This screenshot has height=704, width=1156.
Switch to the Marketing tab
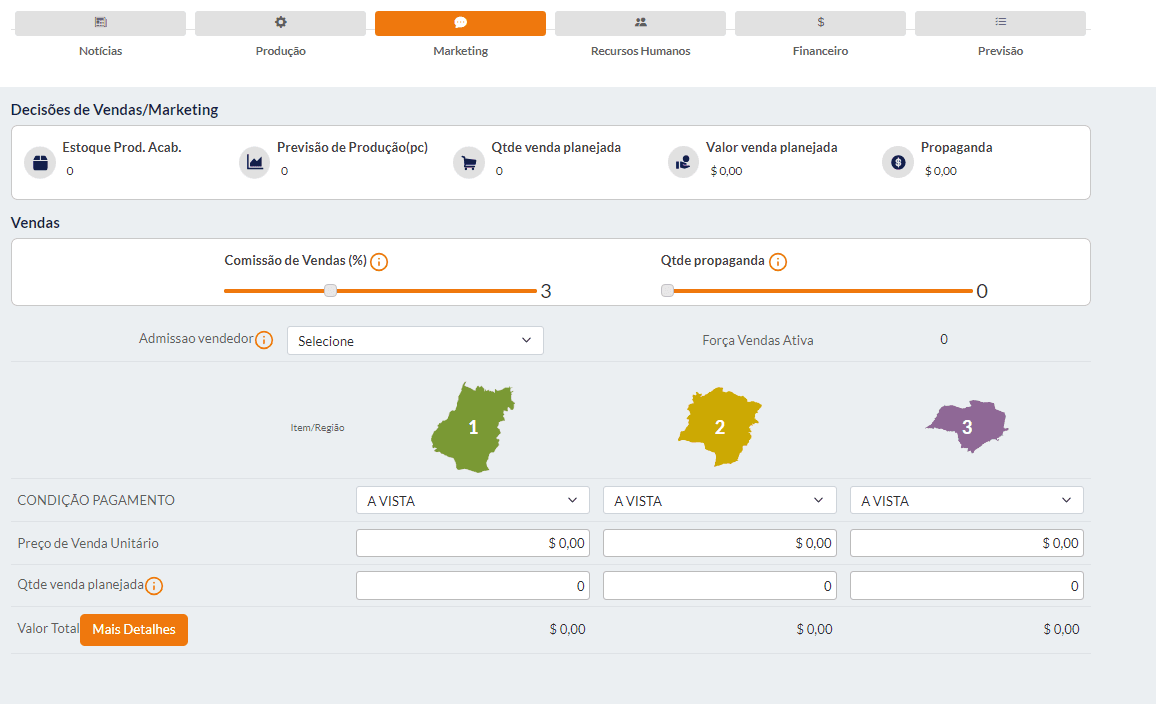coord(460,23)
